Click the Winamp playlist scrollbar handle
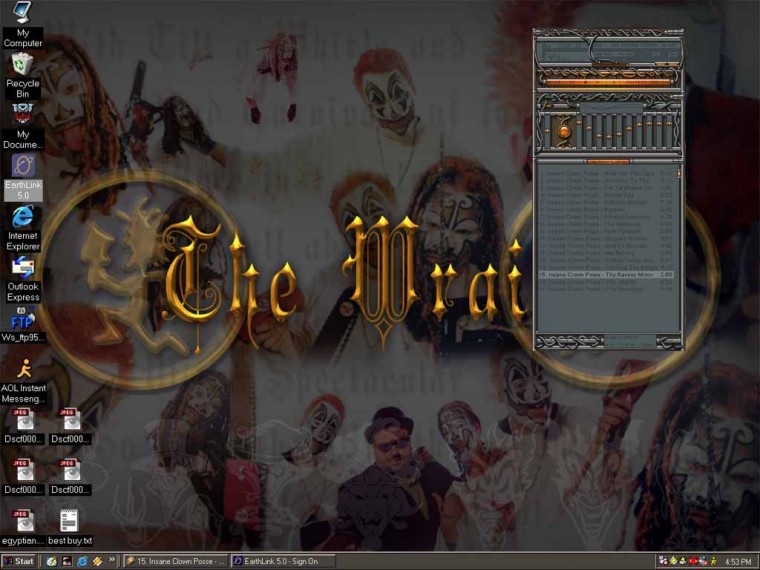Screen dimensions: 760x570 (679, 174)
